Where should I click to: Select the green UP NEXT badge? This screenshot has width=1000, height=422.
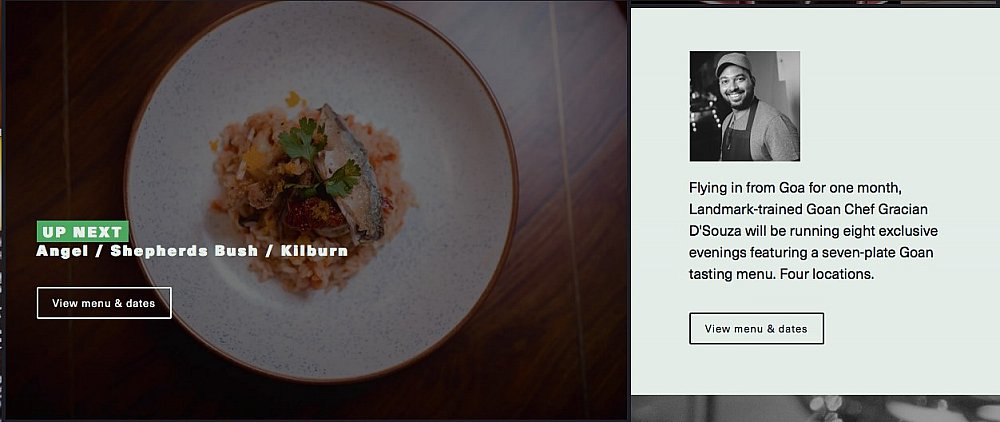pos(83,231)
